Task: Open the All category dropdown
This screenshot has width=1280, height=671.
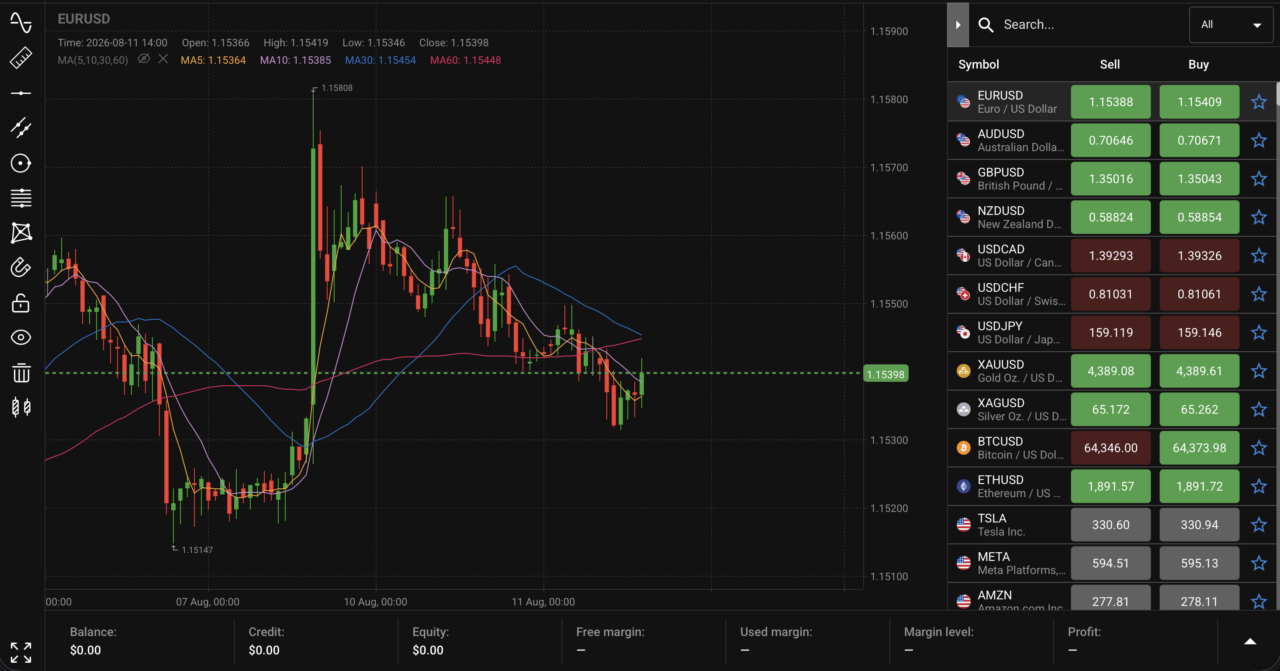Action: (x=1230, y=25)
